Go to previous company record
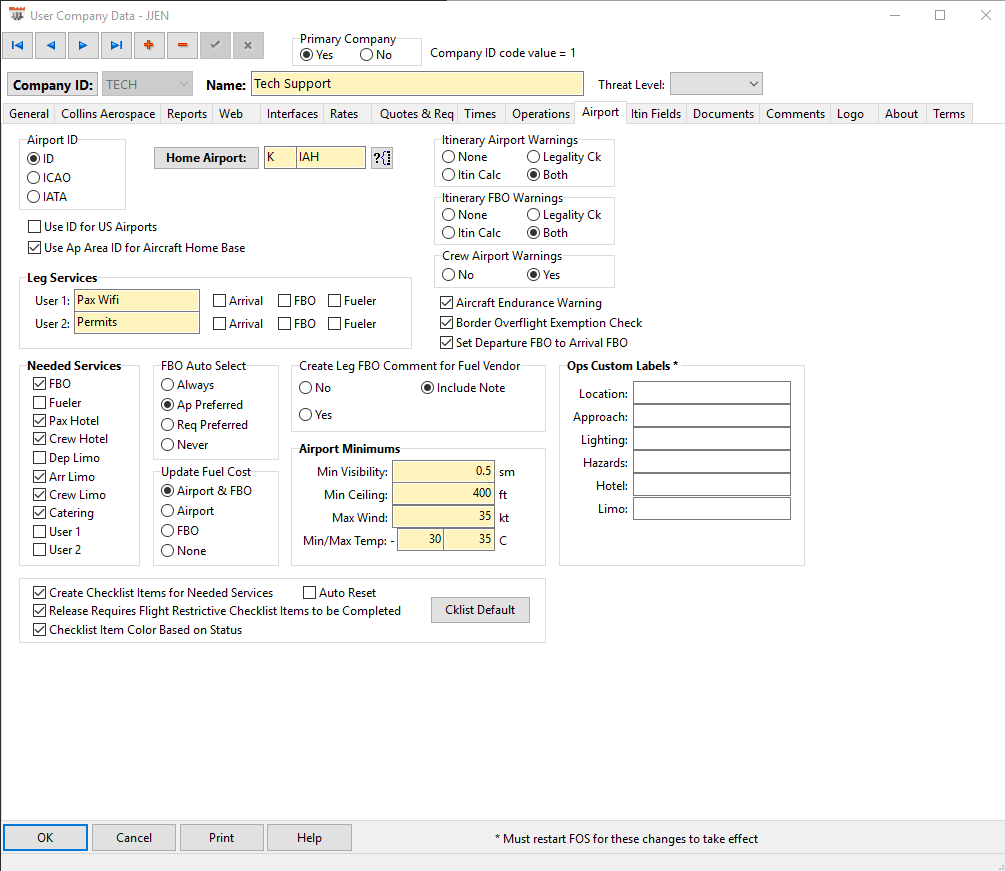The width and height of the screenshot is (1005, 871). pos(51,46)
